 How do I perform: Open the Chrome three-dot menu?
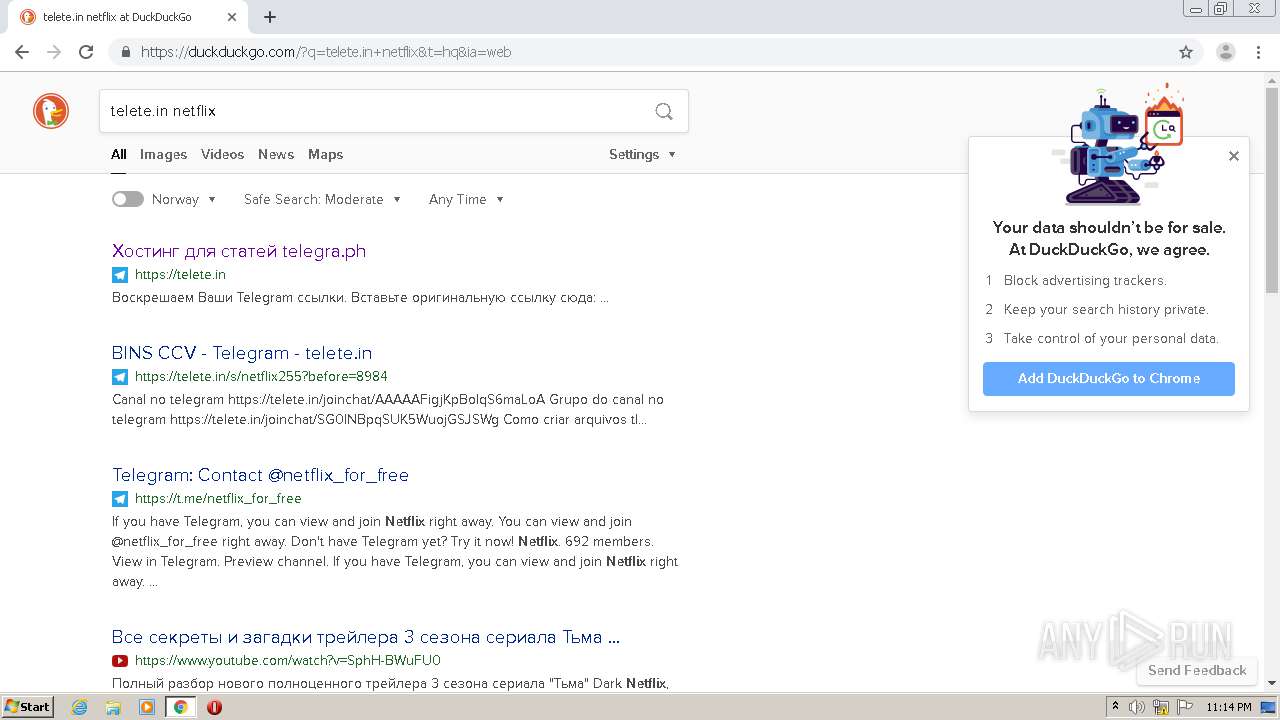point(1258,52)
